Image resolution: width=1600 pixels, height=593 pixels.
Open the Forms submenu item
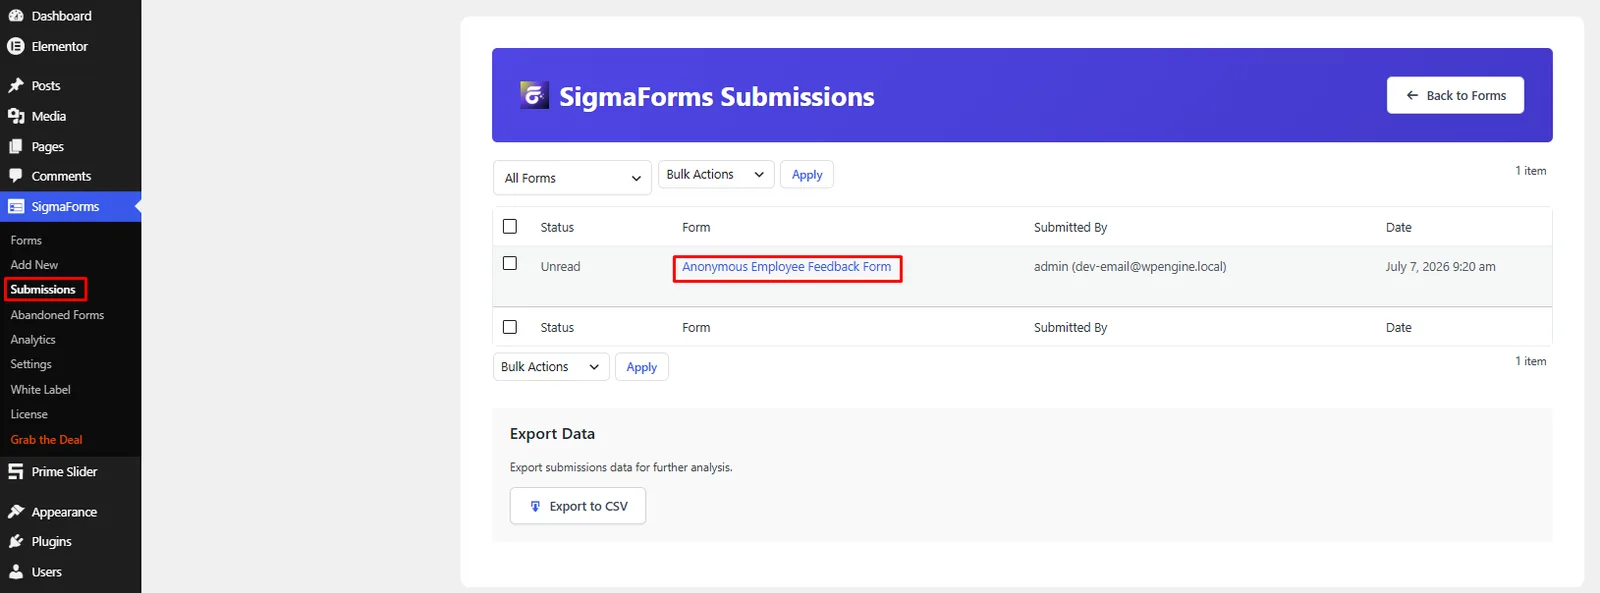[26, 241]
